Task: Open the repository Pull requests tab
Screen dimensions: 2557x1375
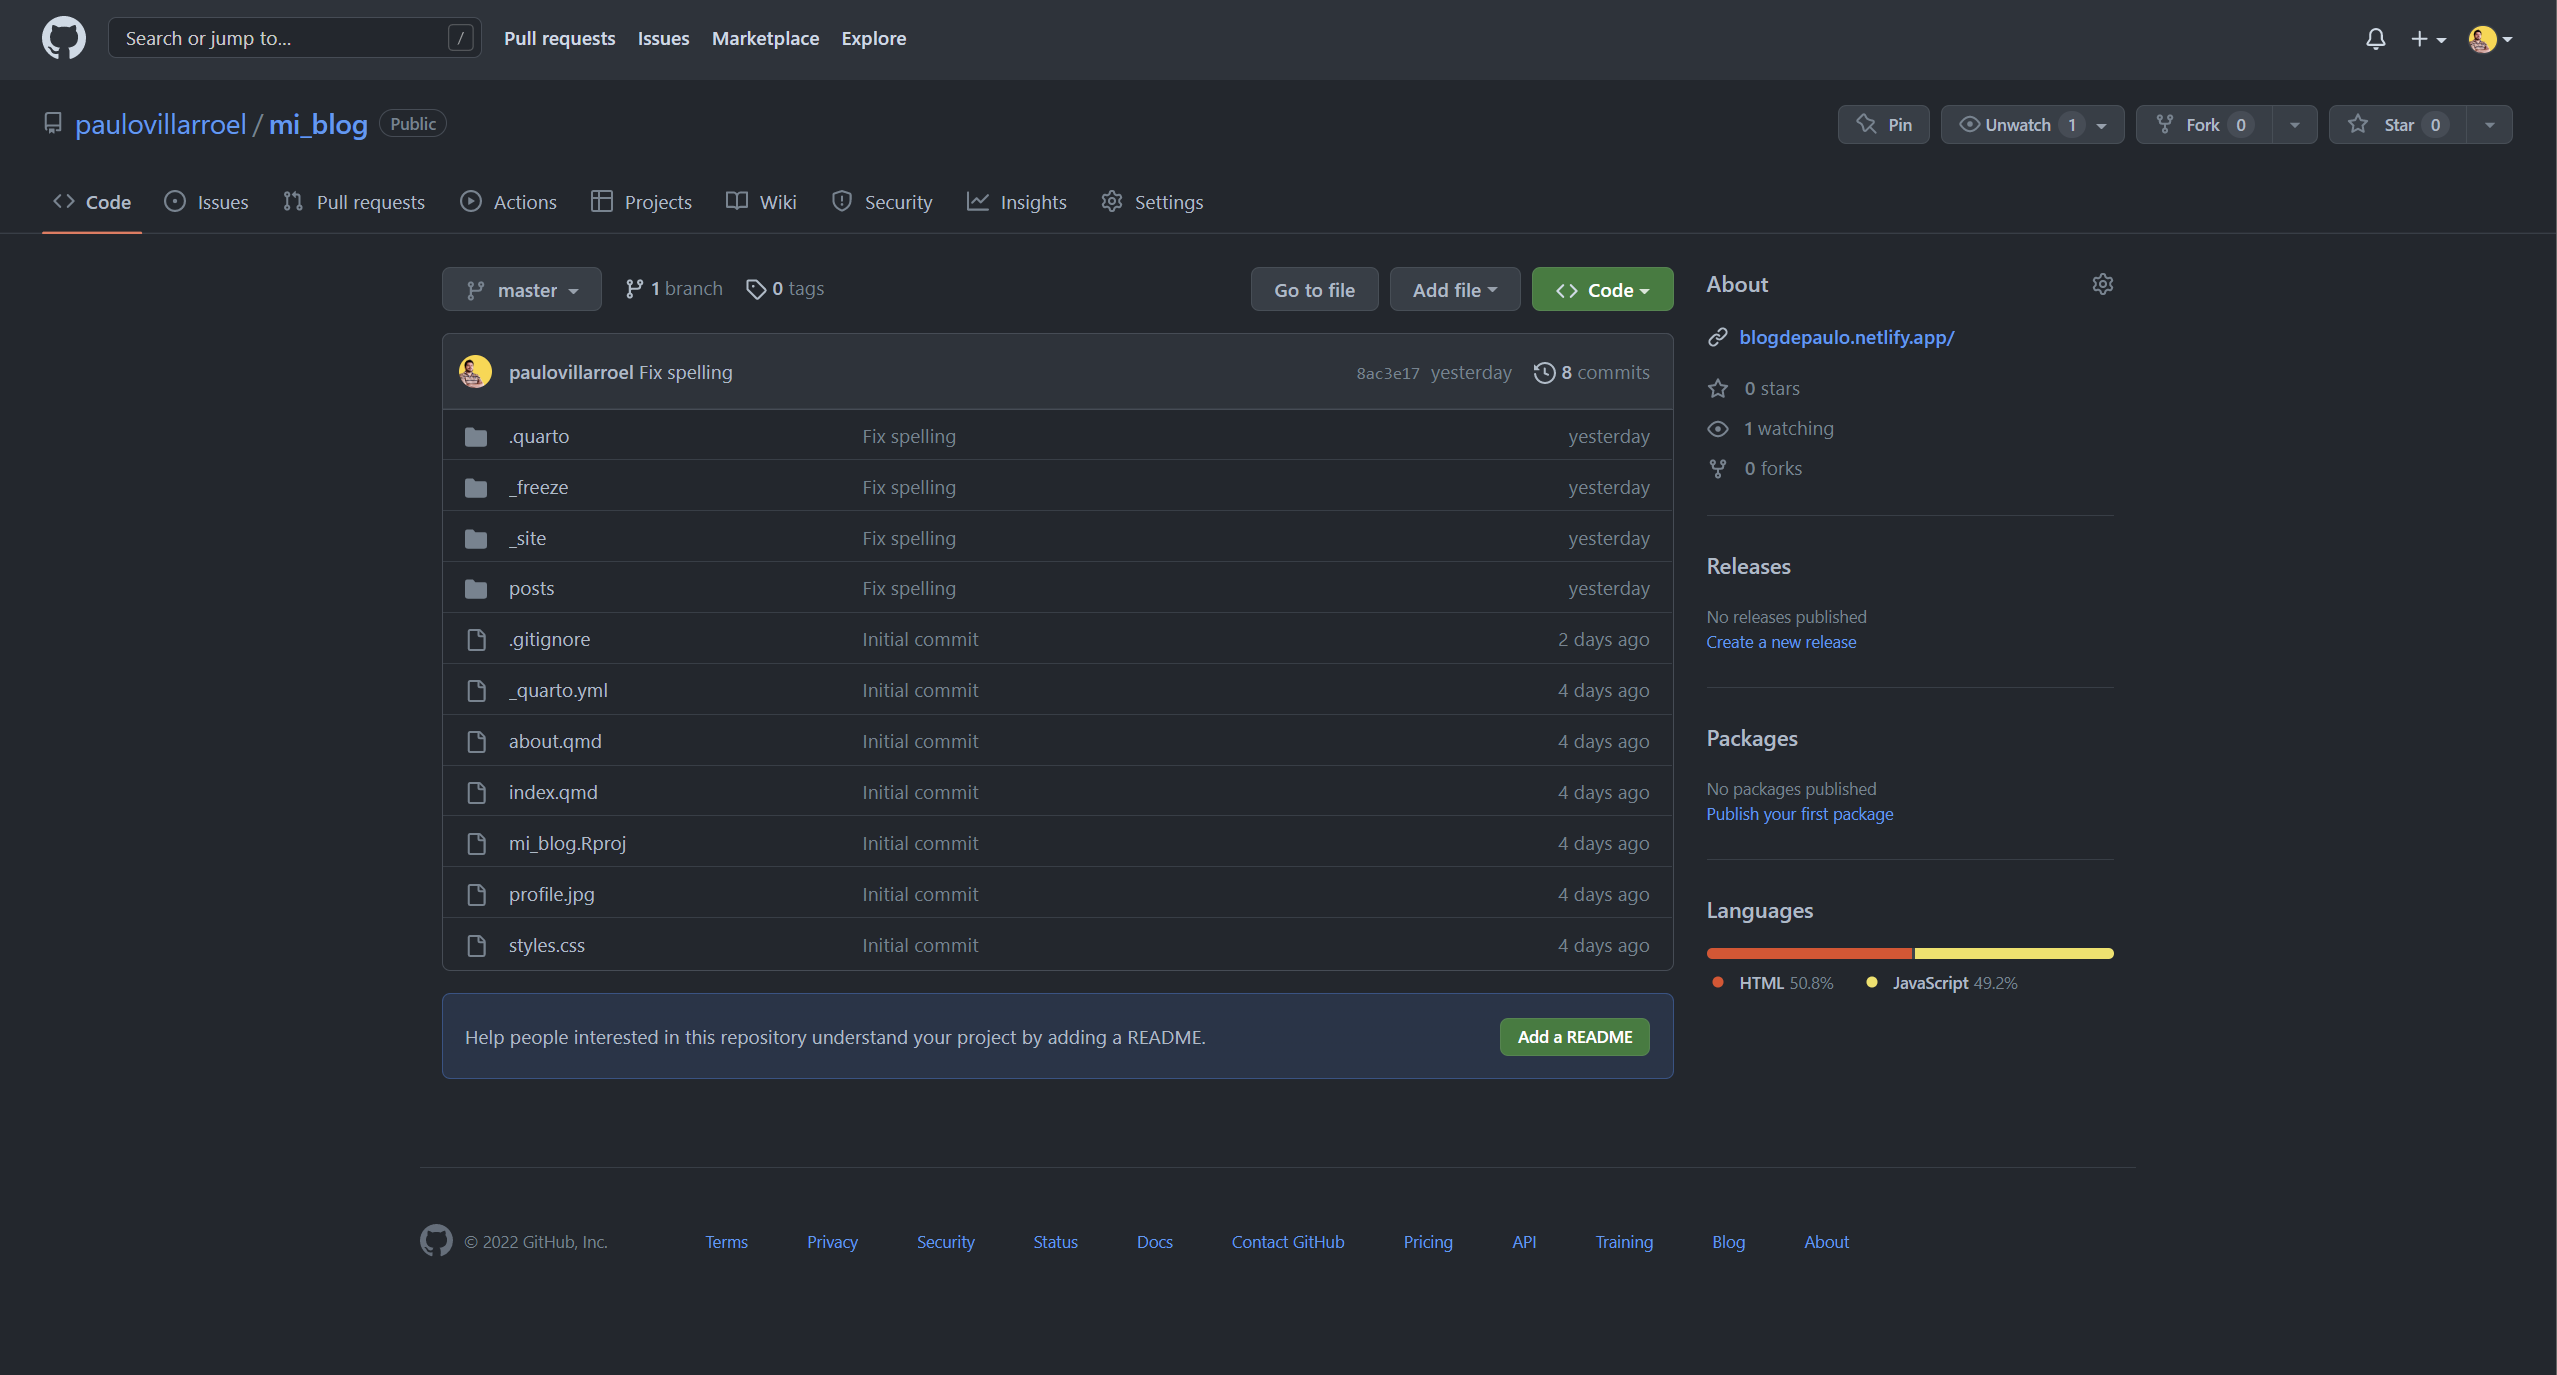Action: coord(353,202)
